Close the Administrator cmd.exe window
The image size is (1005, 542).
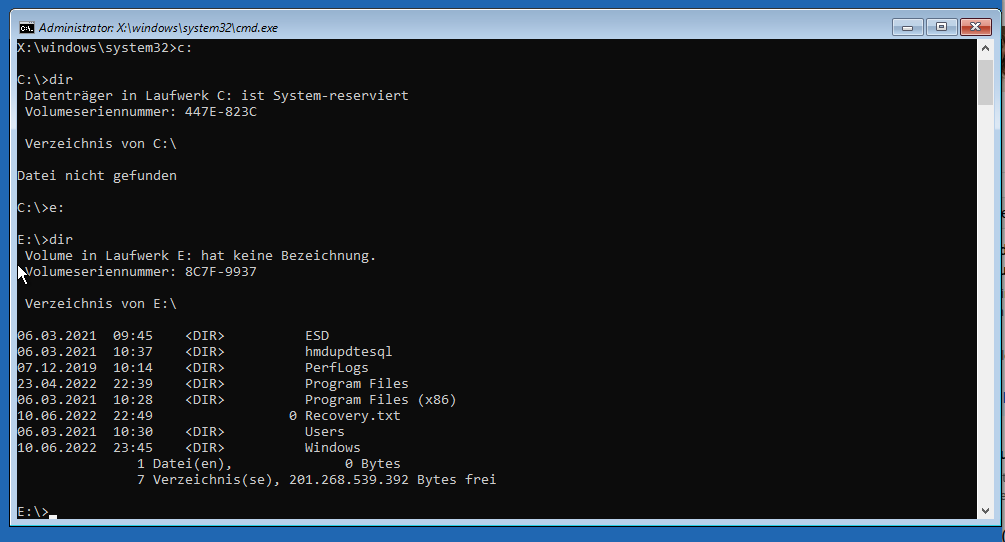click(975, 27)
